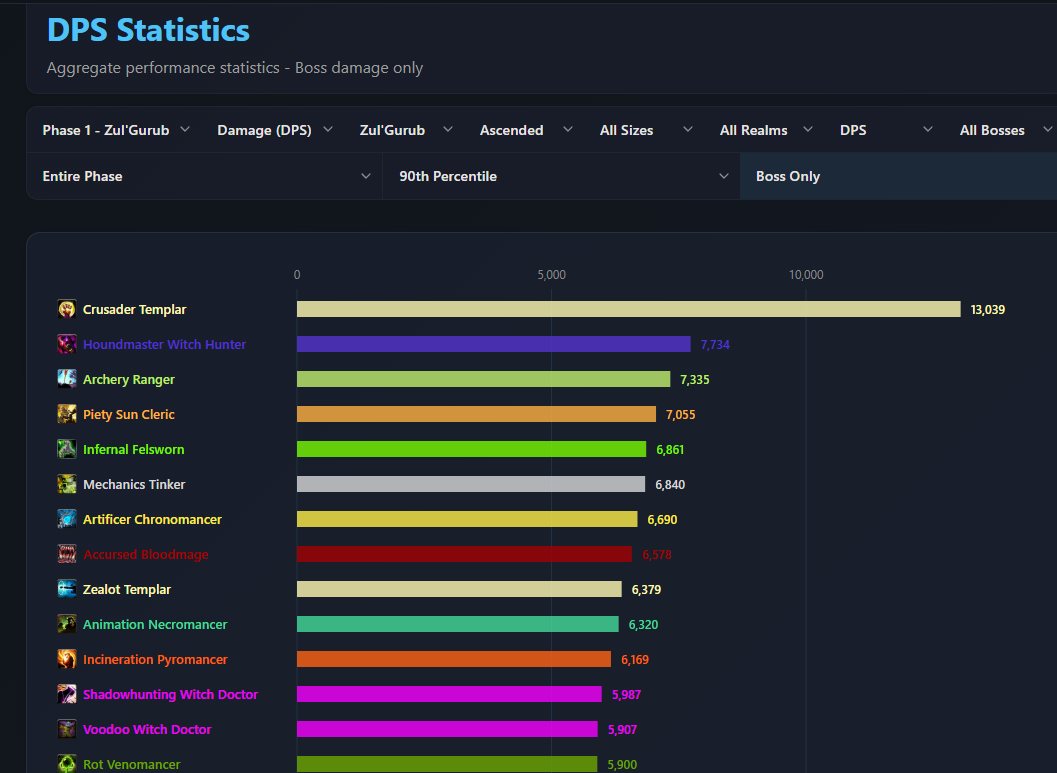
Task: Select the Artificer Chronomancer icon
Action: pyautogui.click(x=67, y=520)
